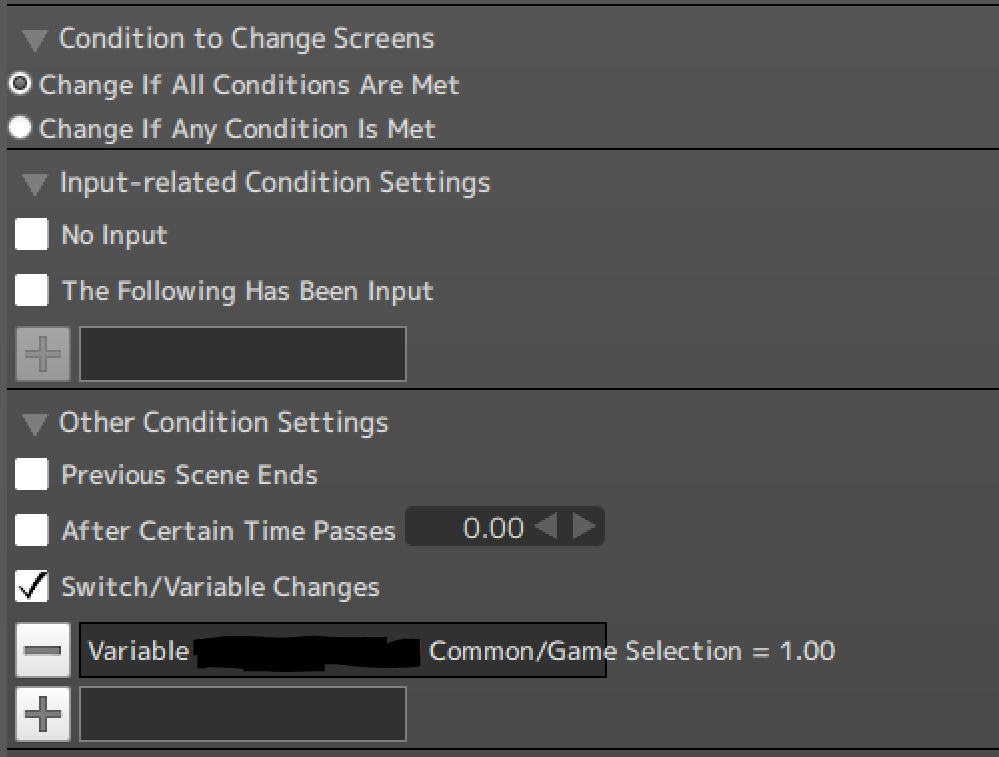999x757 pixels.
Task: Select Change If Any Condition Is Met
Action: (20, 129)
